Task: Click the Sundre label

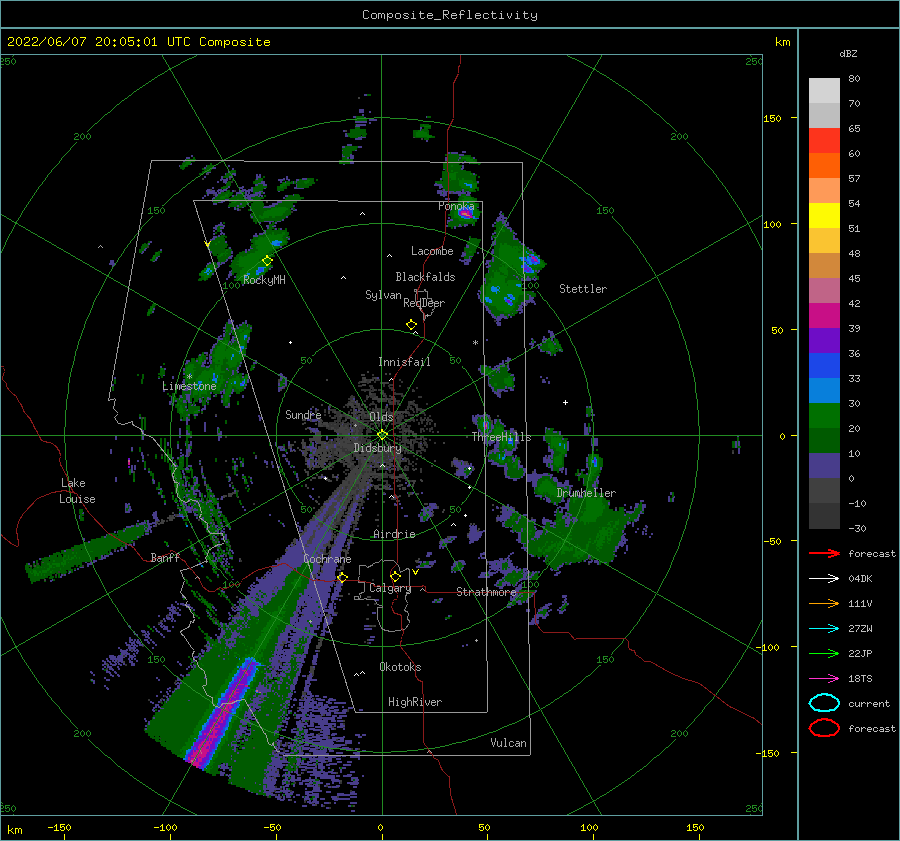Action: coord(303,414)
